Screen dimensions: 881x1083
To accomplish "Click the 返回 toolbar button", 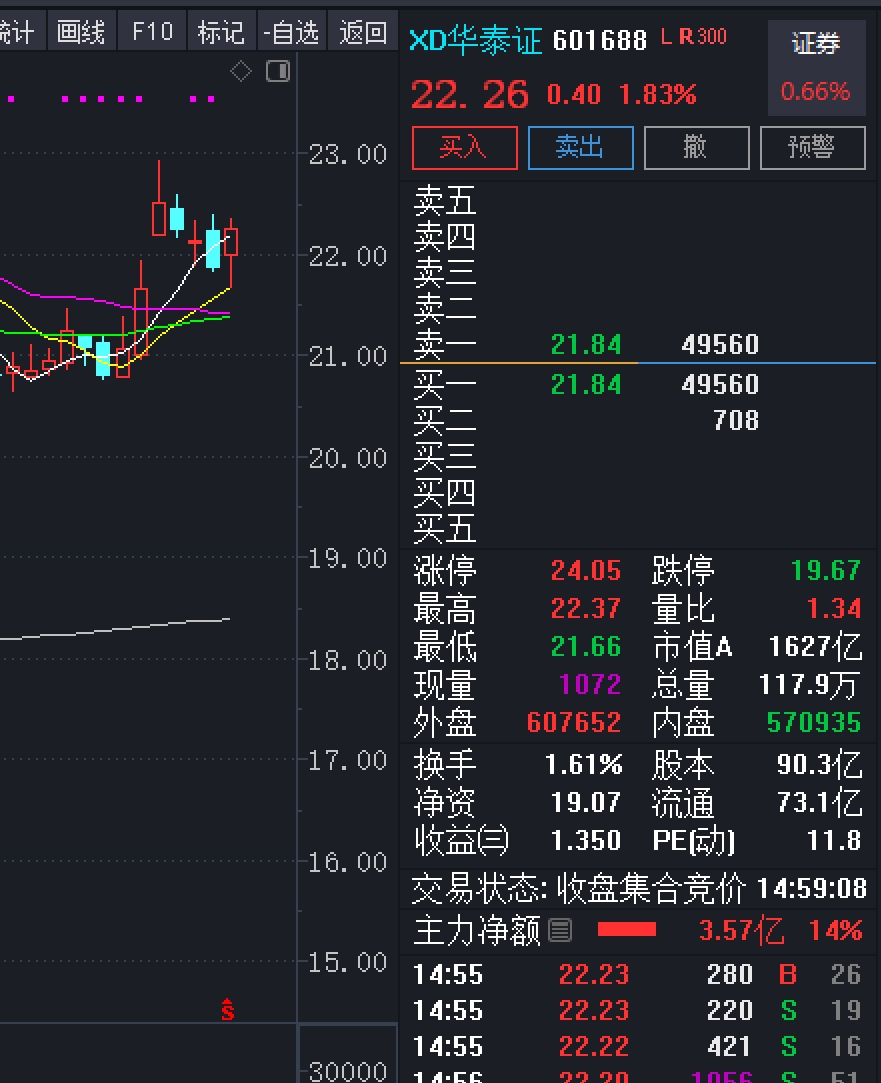I will [362, 32].
